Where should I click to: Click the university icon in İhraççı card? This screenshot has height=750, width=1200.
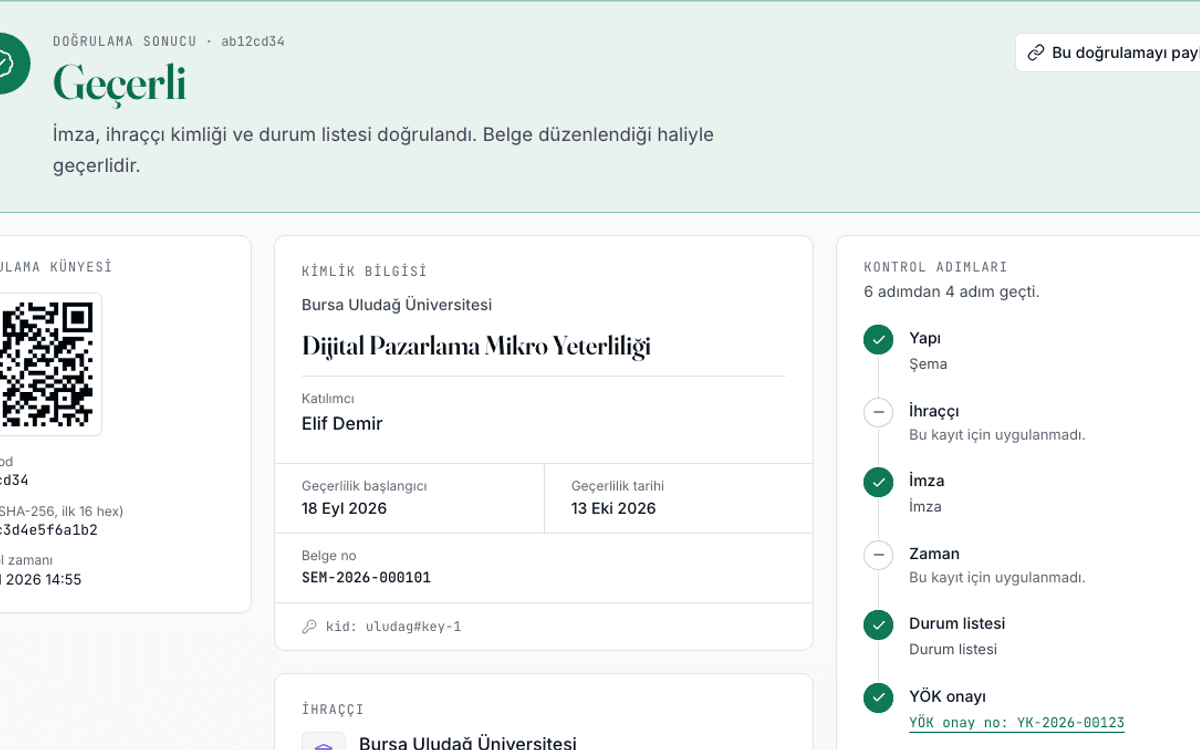(x=323, y=744)
